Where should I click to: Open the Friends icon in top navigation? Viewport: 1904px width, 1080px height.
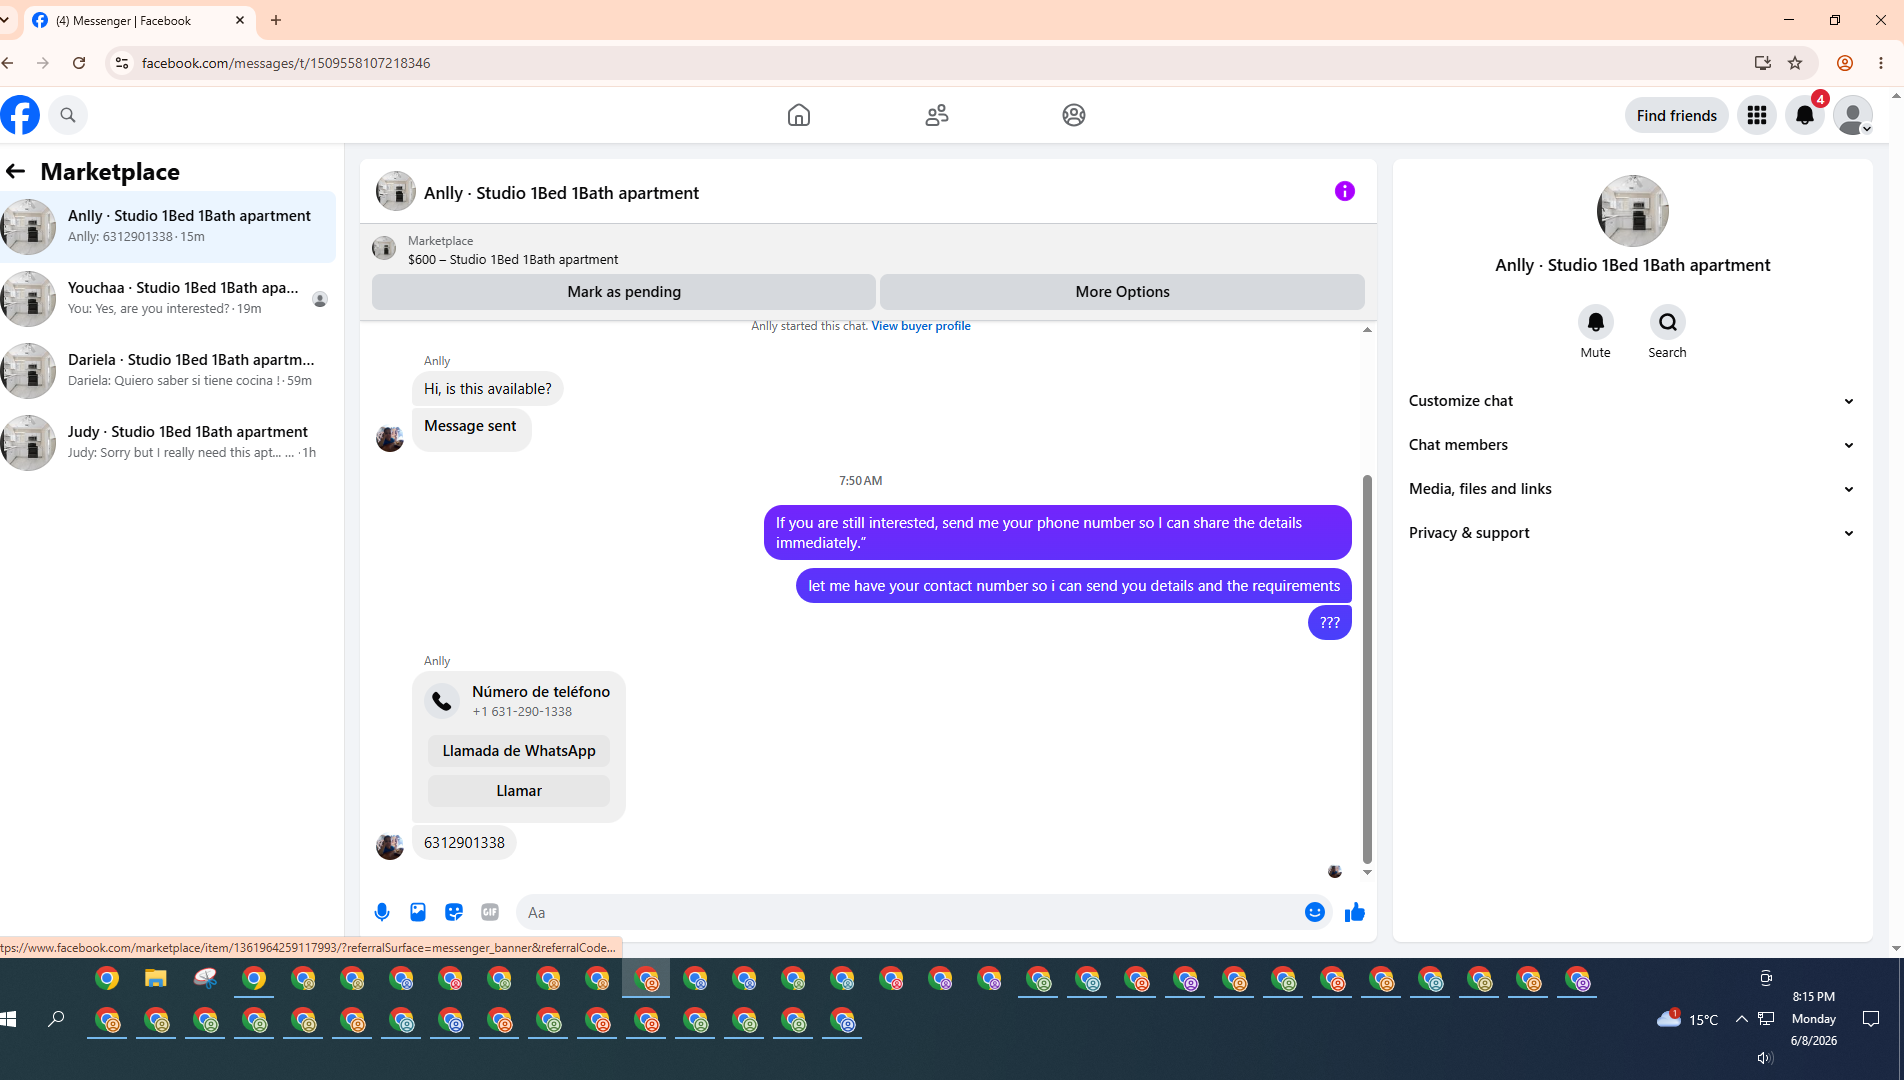[x=937, y=115]
